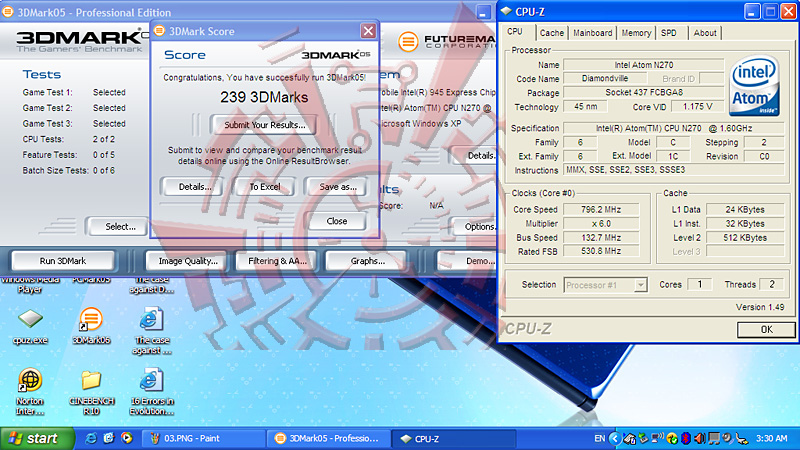Launch Internet Explorer from Quick Launch
The image size is (800, 450).
[x=91, y=438]
